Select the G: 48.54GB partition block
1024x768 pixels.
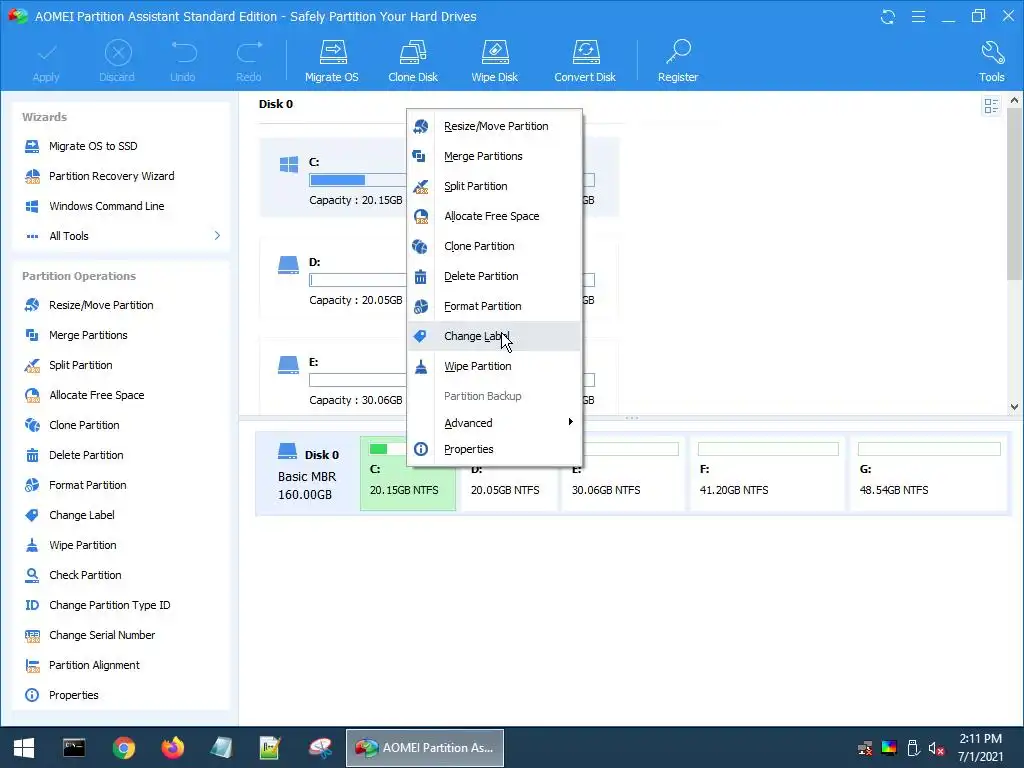(928, 473)
